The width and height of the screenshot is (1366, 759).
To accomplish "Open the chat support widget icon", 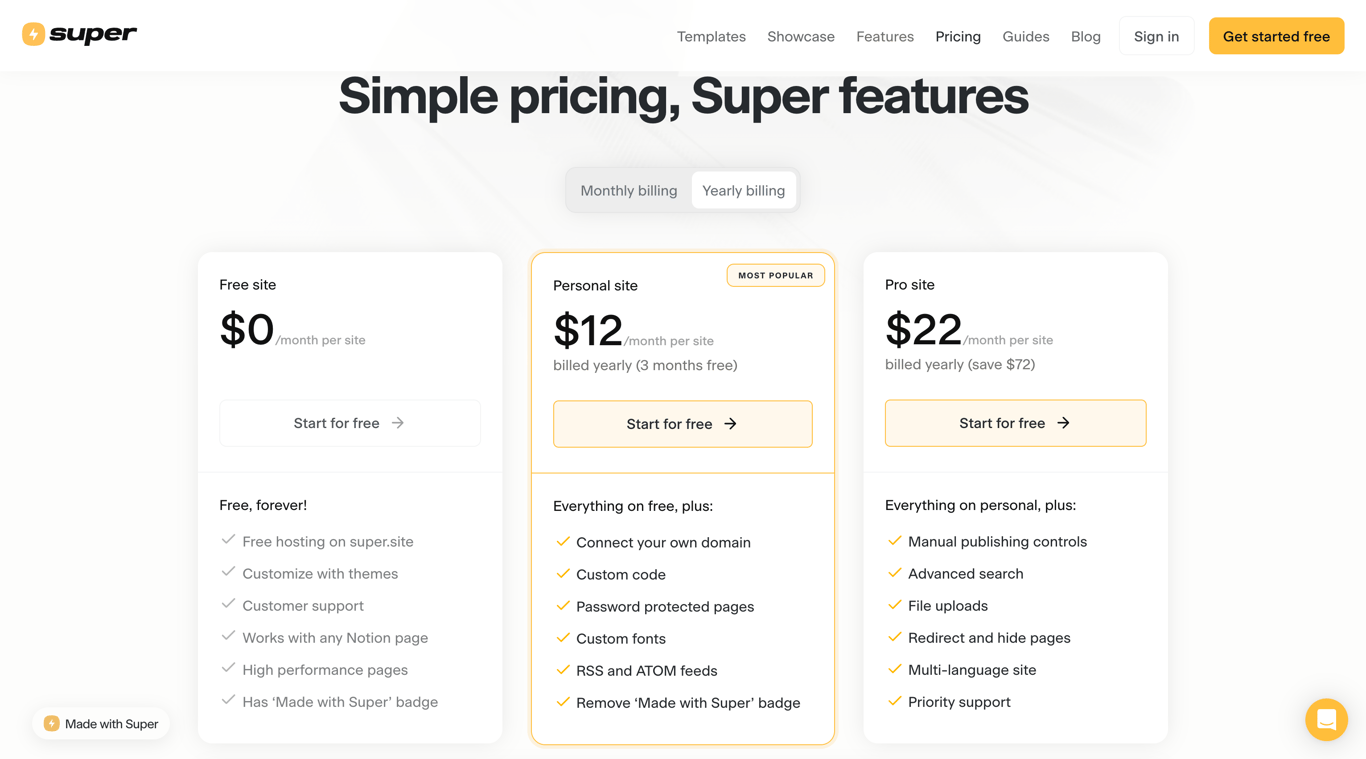I will pos(1326,719).
